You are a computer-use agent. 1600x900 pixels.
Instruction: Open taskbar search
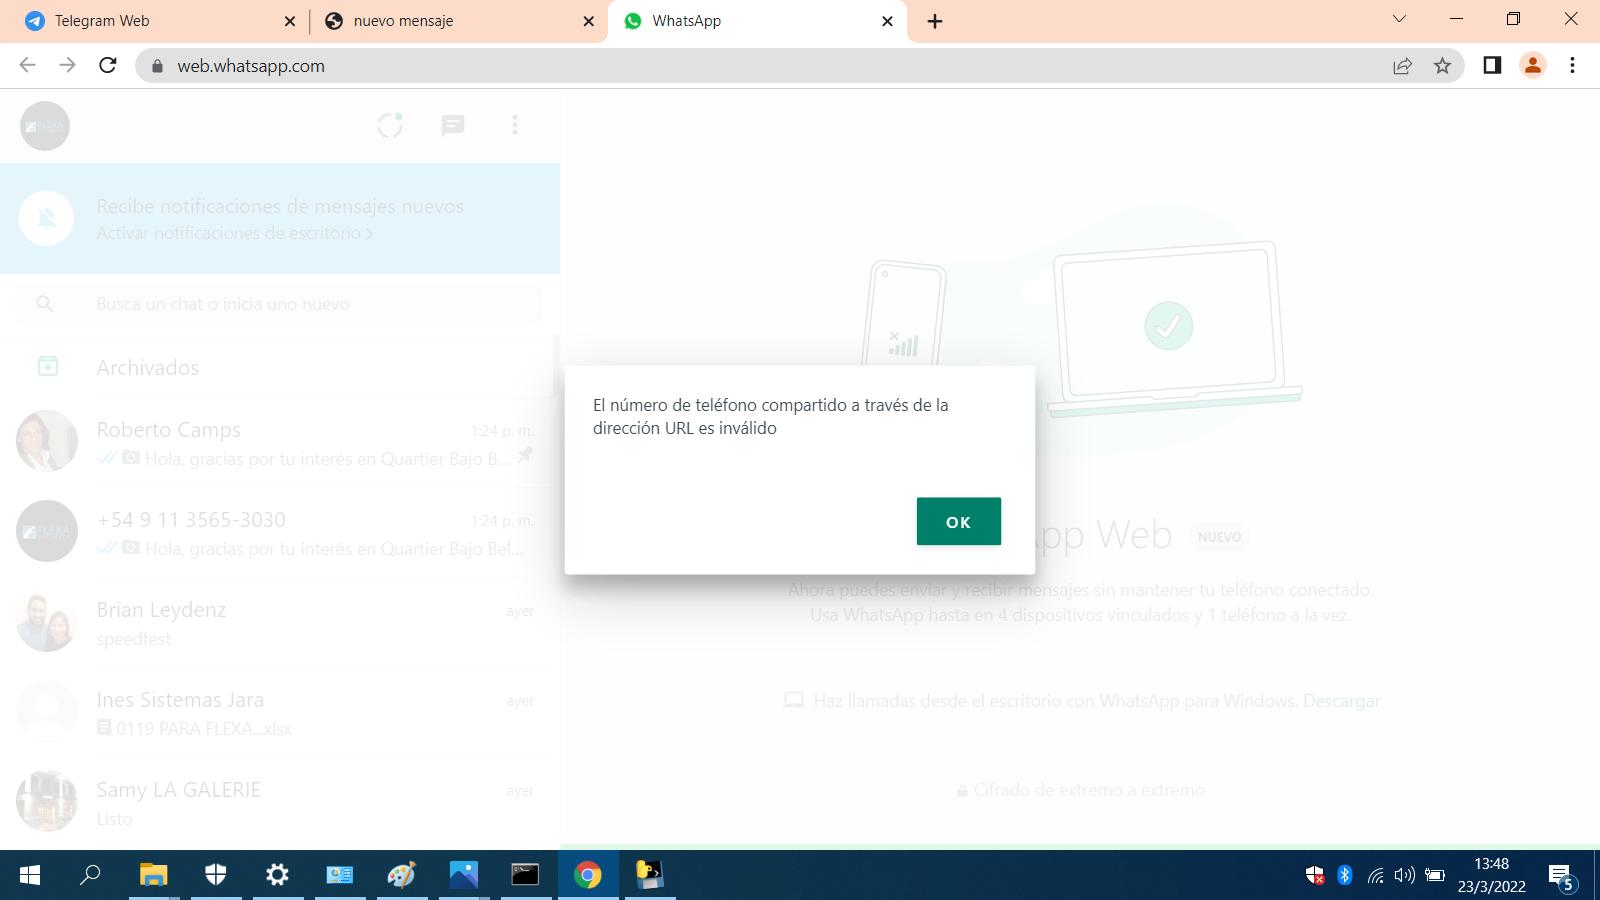pos(91,875)
